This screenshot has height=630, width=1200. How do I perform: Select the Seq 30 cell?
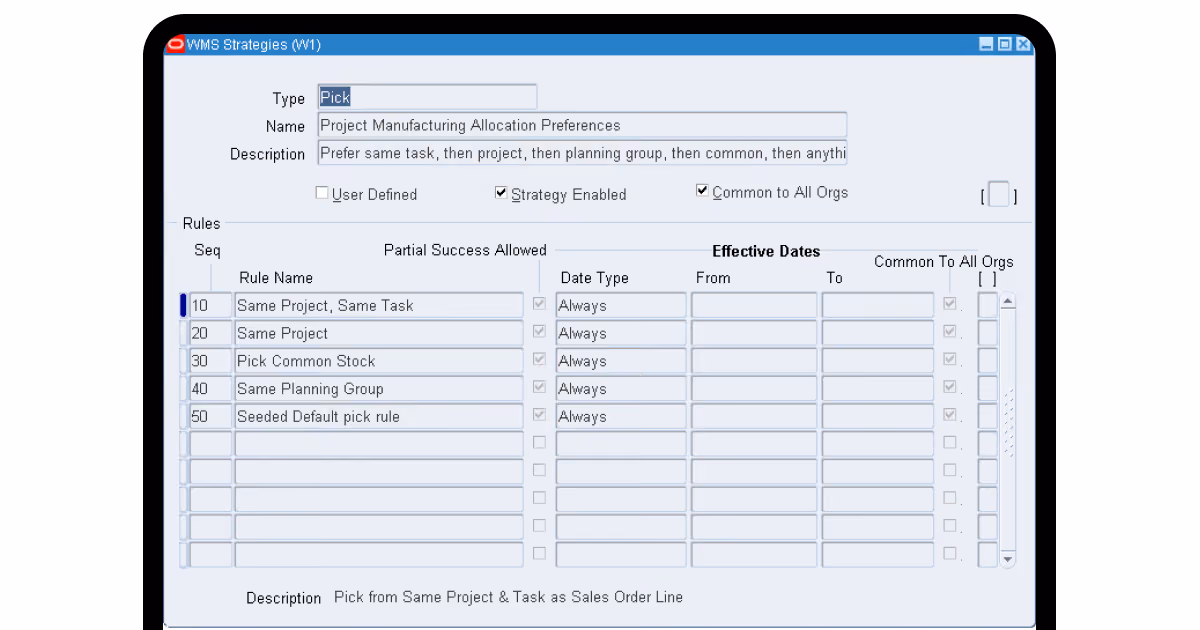pos(210,361)
